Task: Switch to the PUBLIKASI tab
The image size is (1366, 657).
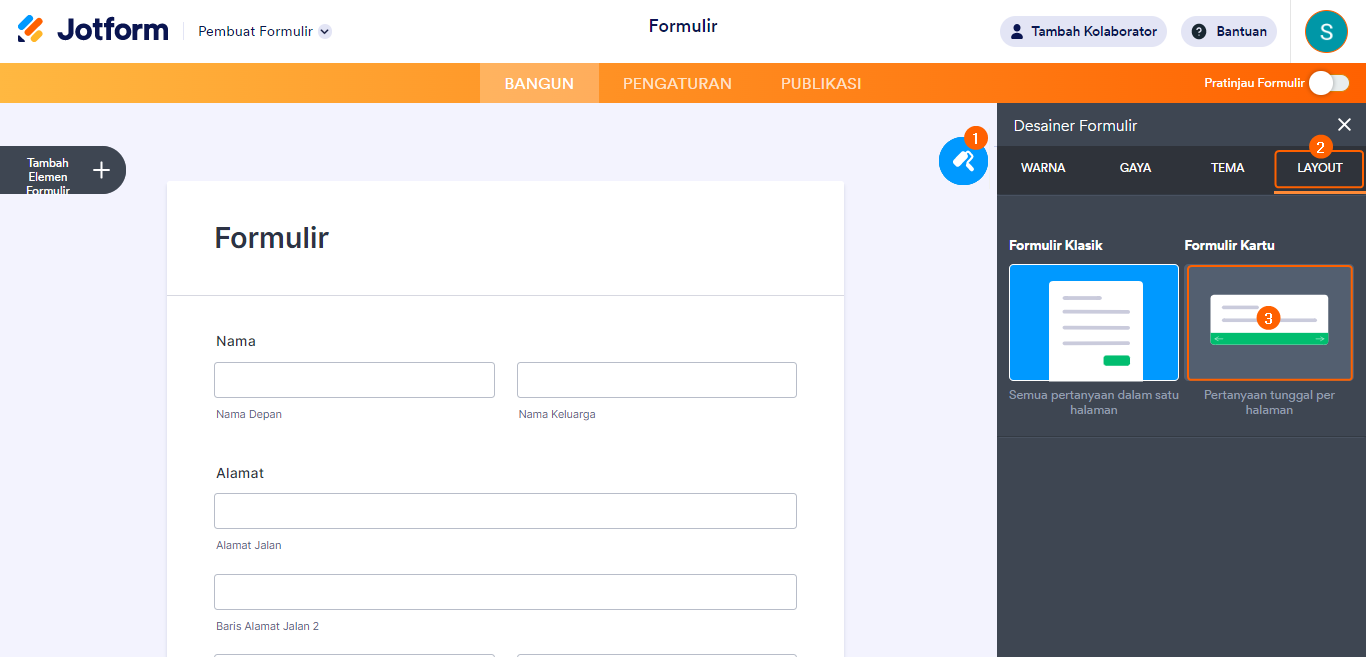Action: click(821, 83)
